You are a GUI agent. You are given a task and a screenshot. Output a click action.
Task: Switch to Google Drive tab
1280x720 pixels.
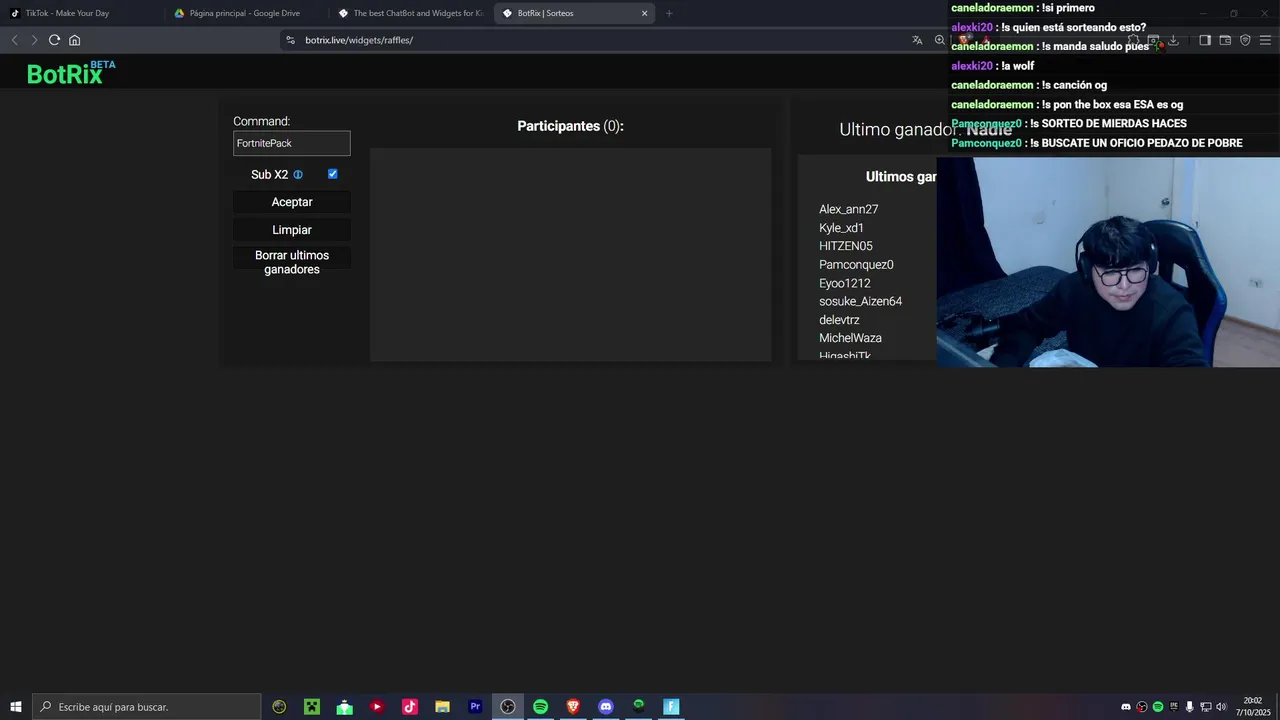(247, 13)
